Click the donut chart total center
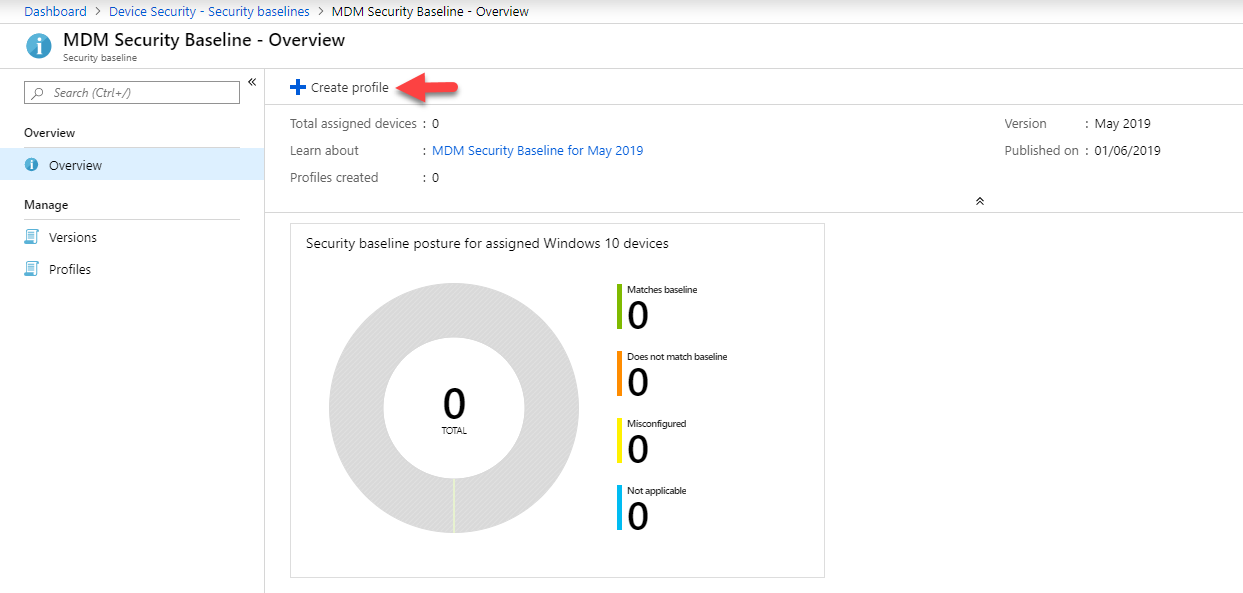 454,408
